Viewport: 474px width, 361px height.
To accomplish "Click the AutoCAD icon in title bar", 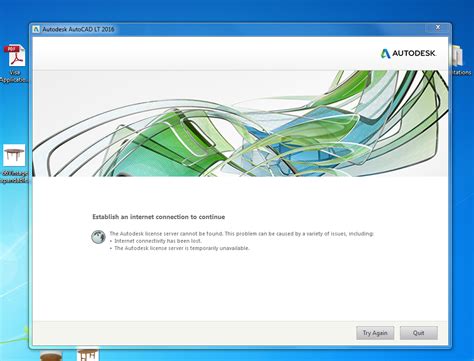I will click(36, 29).
